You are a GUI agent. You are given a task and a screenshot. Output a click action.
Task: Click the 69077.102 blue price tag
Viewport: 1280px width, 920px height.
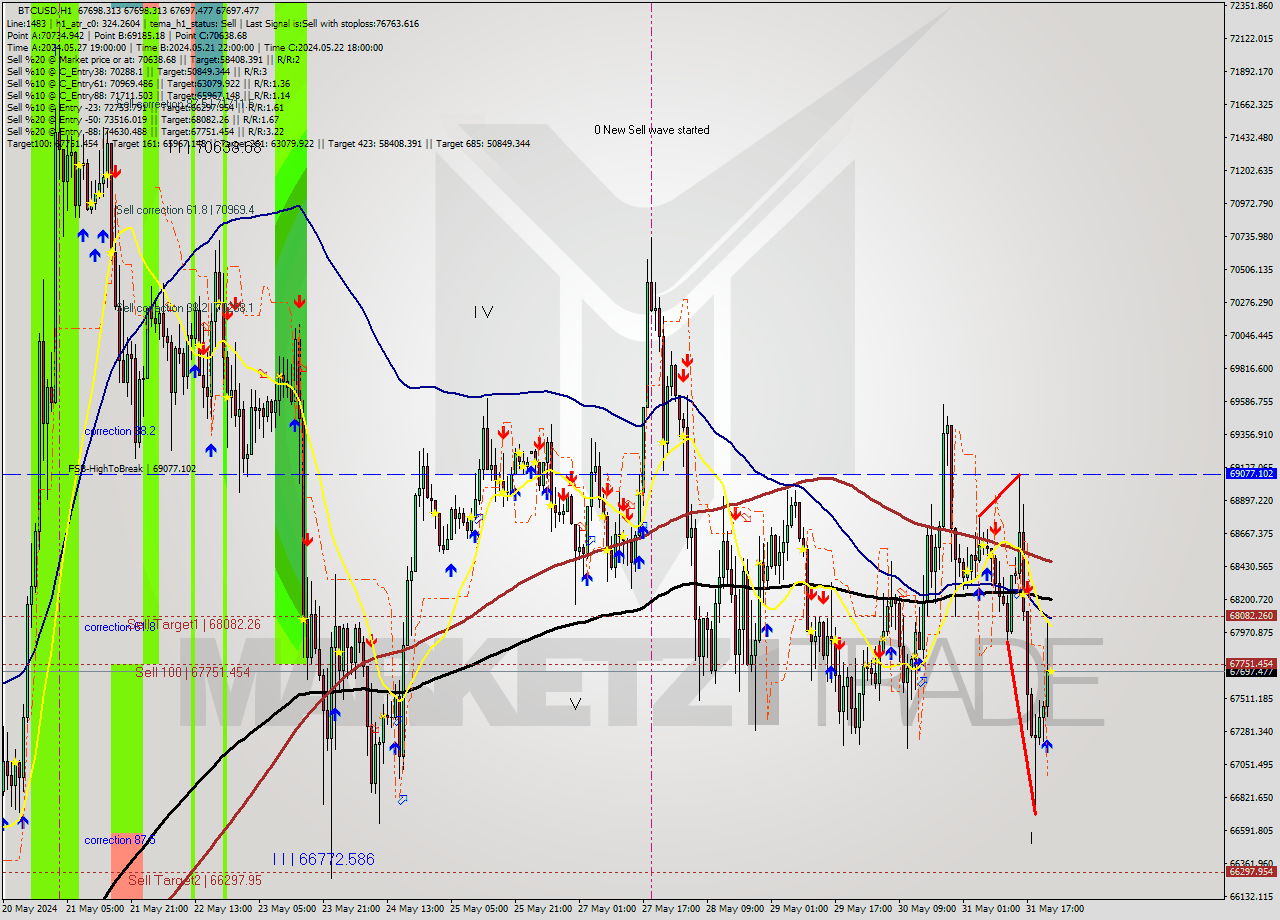pyautogui.click(x=1250, y=474)
